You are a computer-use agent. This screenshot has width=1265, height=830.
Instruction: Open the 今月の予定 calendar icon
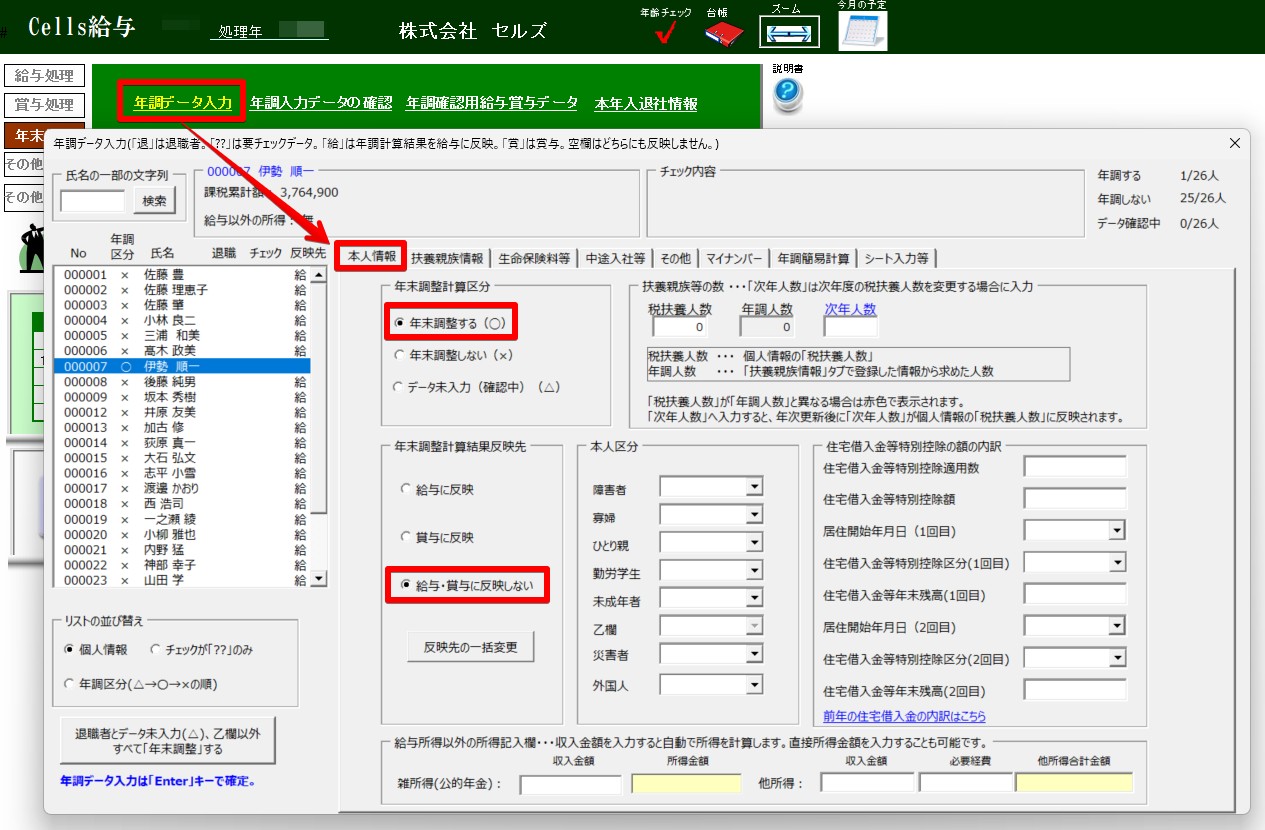pos(862,32)
